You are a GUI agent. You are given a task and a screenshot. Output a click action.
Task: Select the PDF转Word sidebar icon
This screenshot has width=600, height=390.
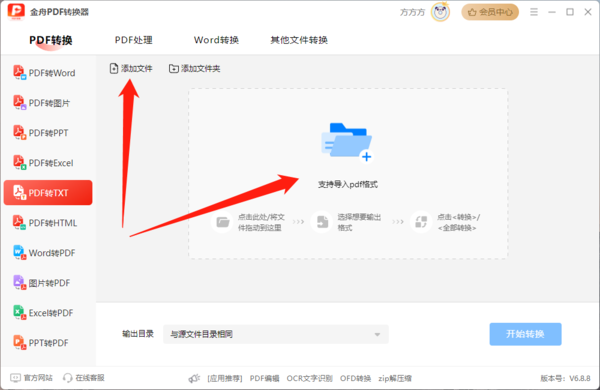(x=20, y=72)
